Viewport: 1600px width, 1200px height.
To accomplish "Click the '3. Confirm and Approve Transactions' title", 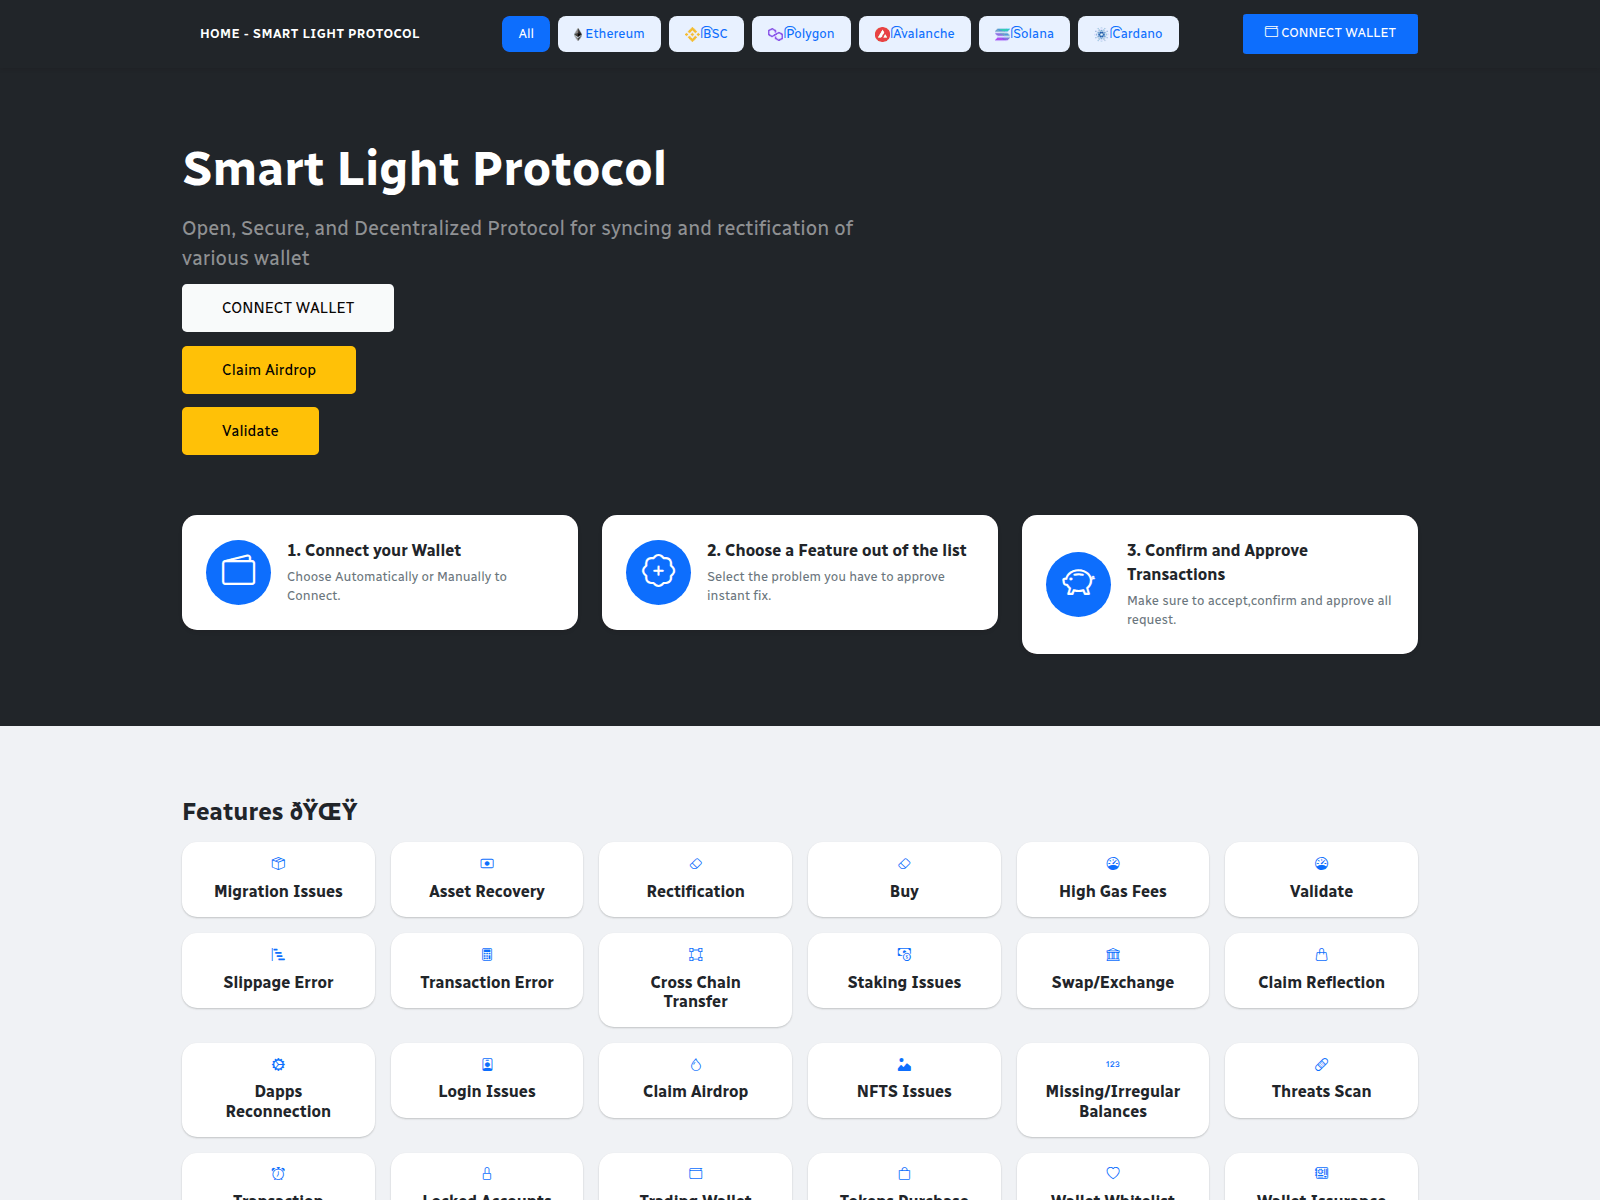I will click(x=1217, y=562).
